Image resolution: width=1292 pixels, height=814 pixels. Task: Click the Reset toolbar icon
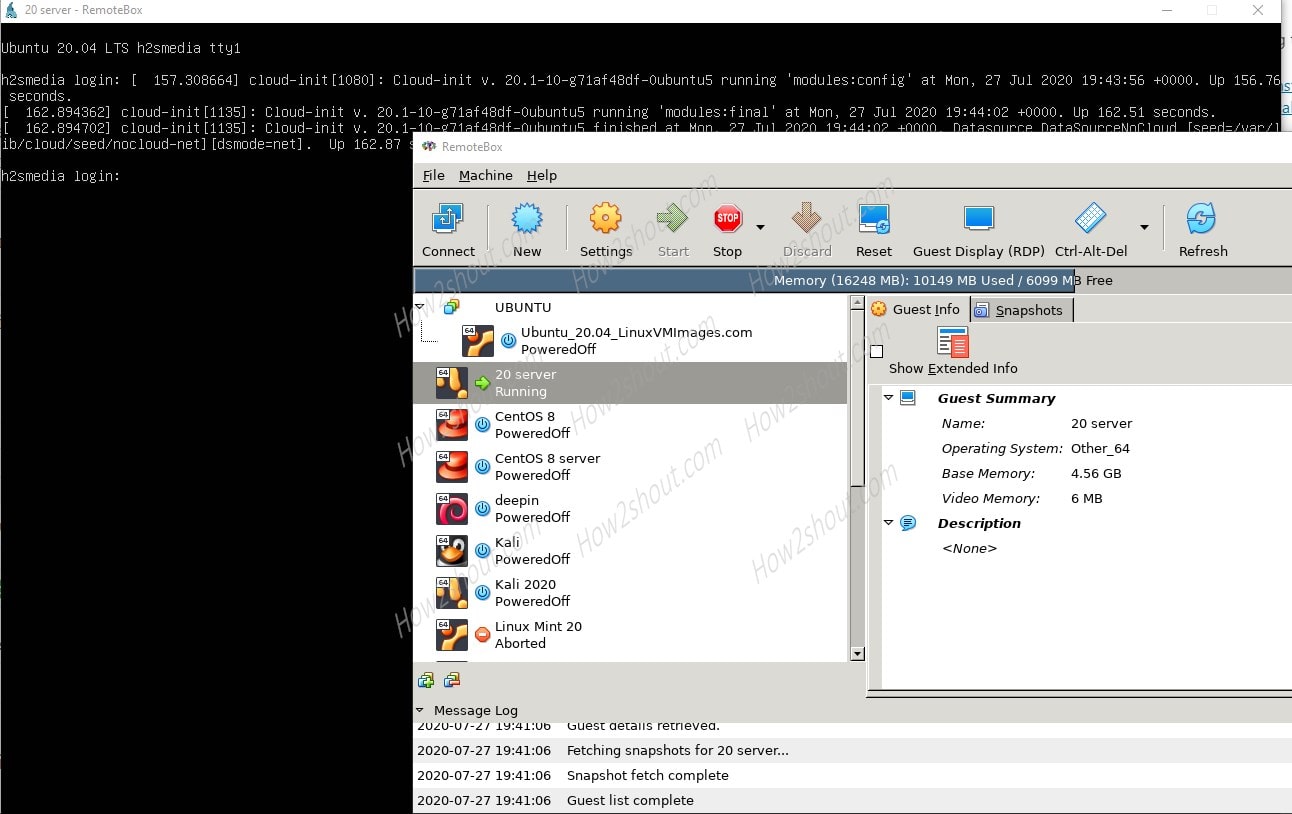coord(874,218)
